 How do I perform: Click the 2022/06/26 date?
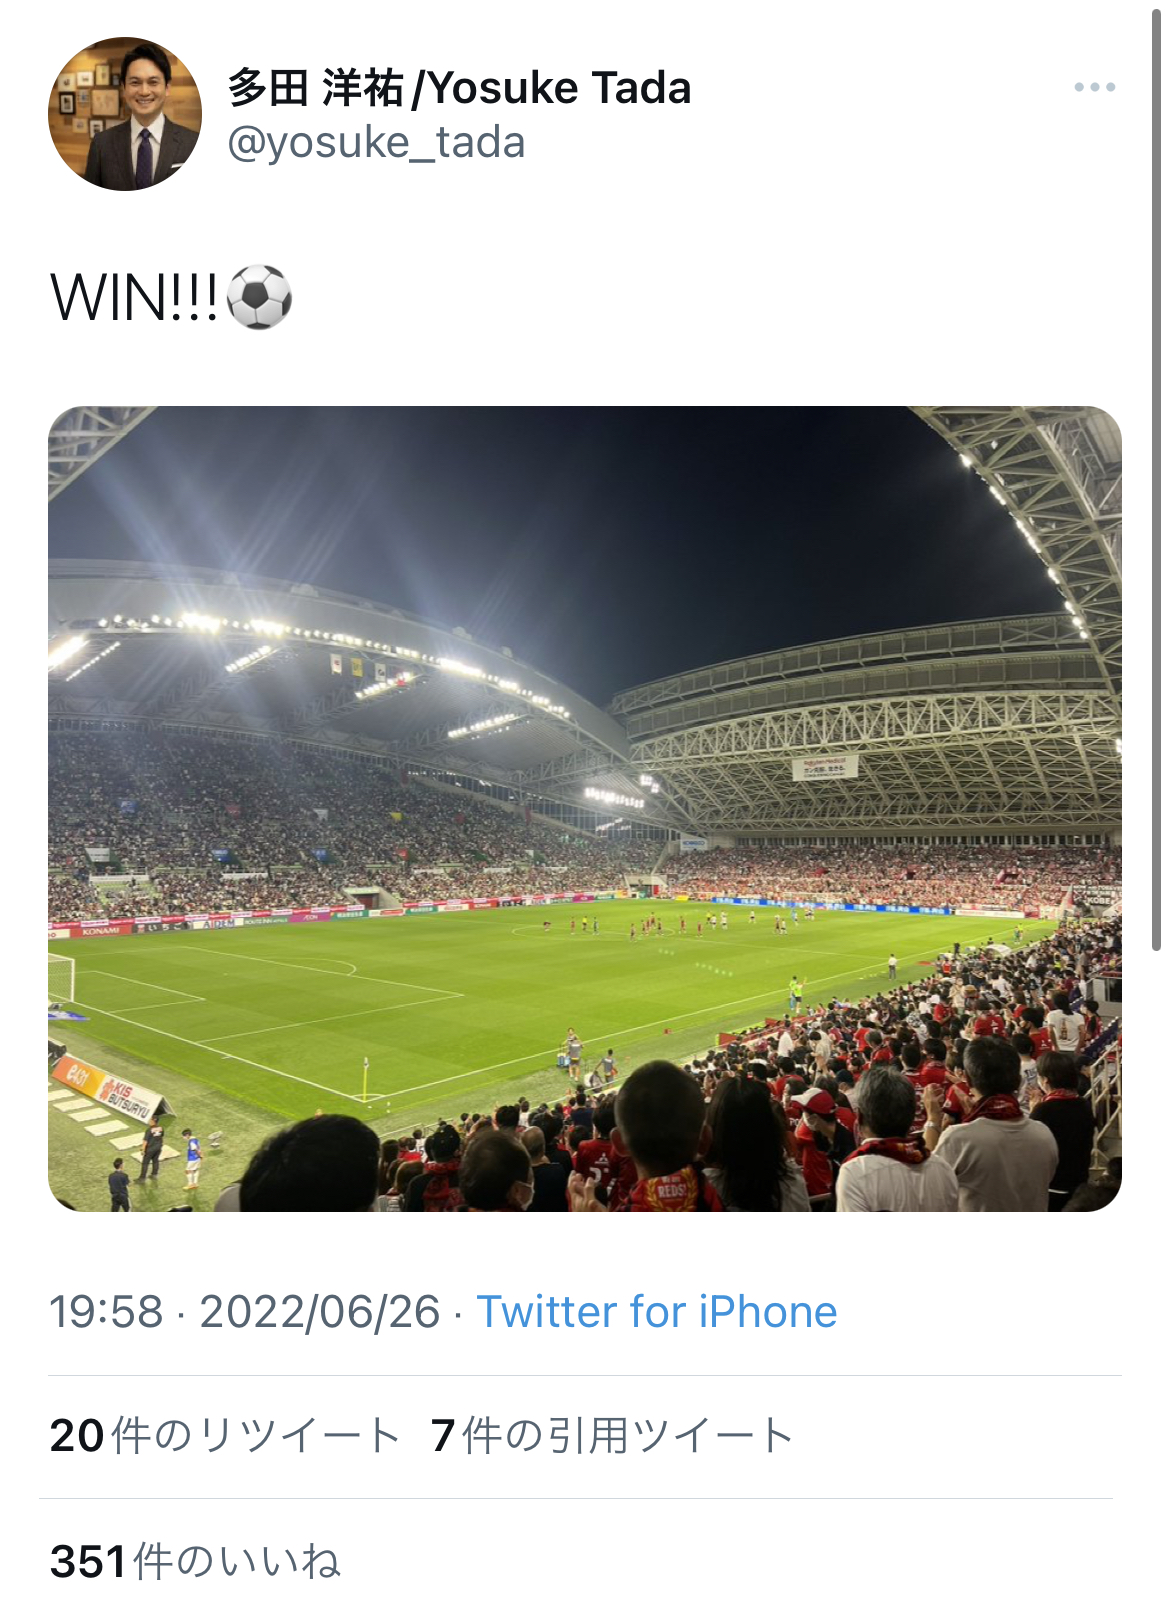320,1312
